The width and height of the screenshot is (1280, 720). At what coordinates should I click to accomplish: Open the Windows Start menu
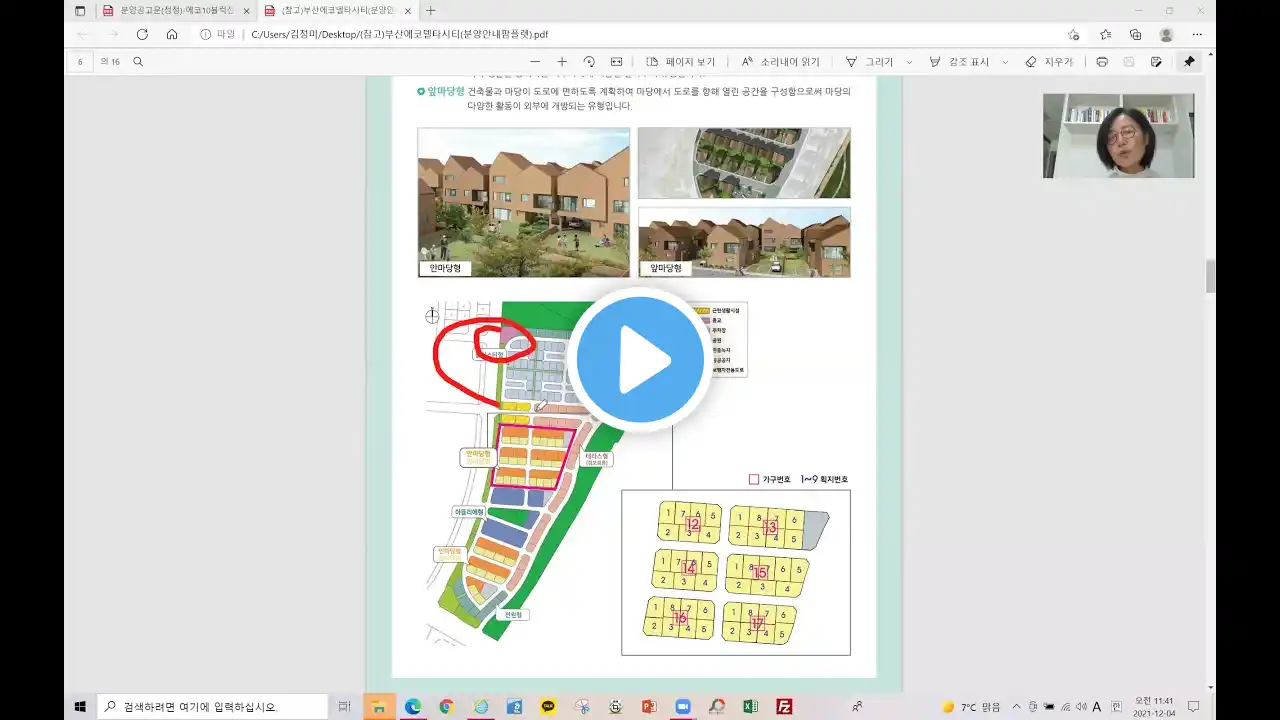(80, 706)
